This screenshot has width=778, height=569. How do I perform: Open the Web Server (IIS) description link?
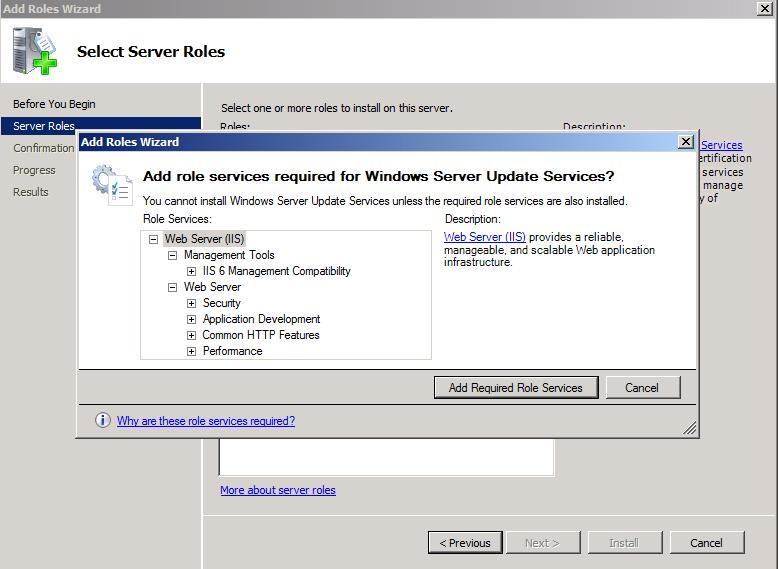coord(484,237)
